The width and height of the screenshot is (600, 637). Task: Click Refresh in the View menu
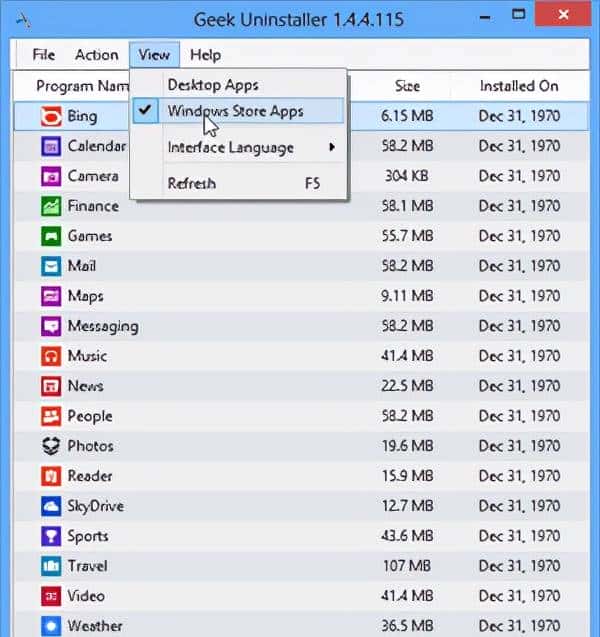click(192, 183)
